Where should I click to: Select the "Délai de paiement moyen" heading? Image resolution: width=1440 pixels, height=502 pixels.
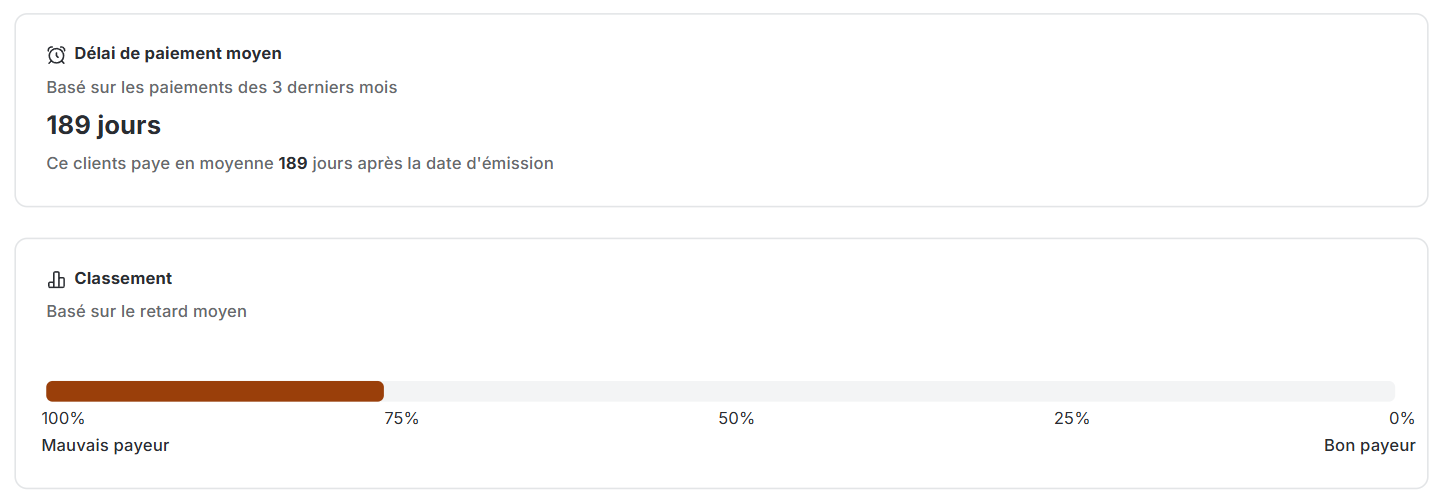click(x=178, y=54)
